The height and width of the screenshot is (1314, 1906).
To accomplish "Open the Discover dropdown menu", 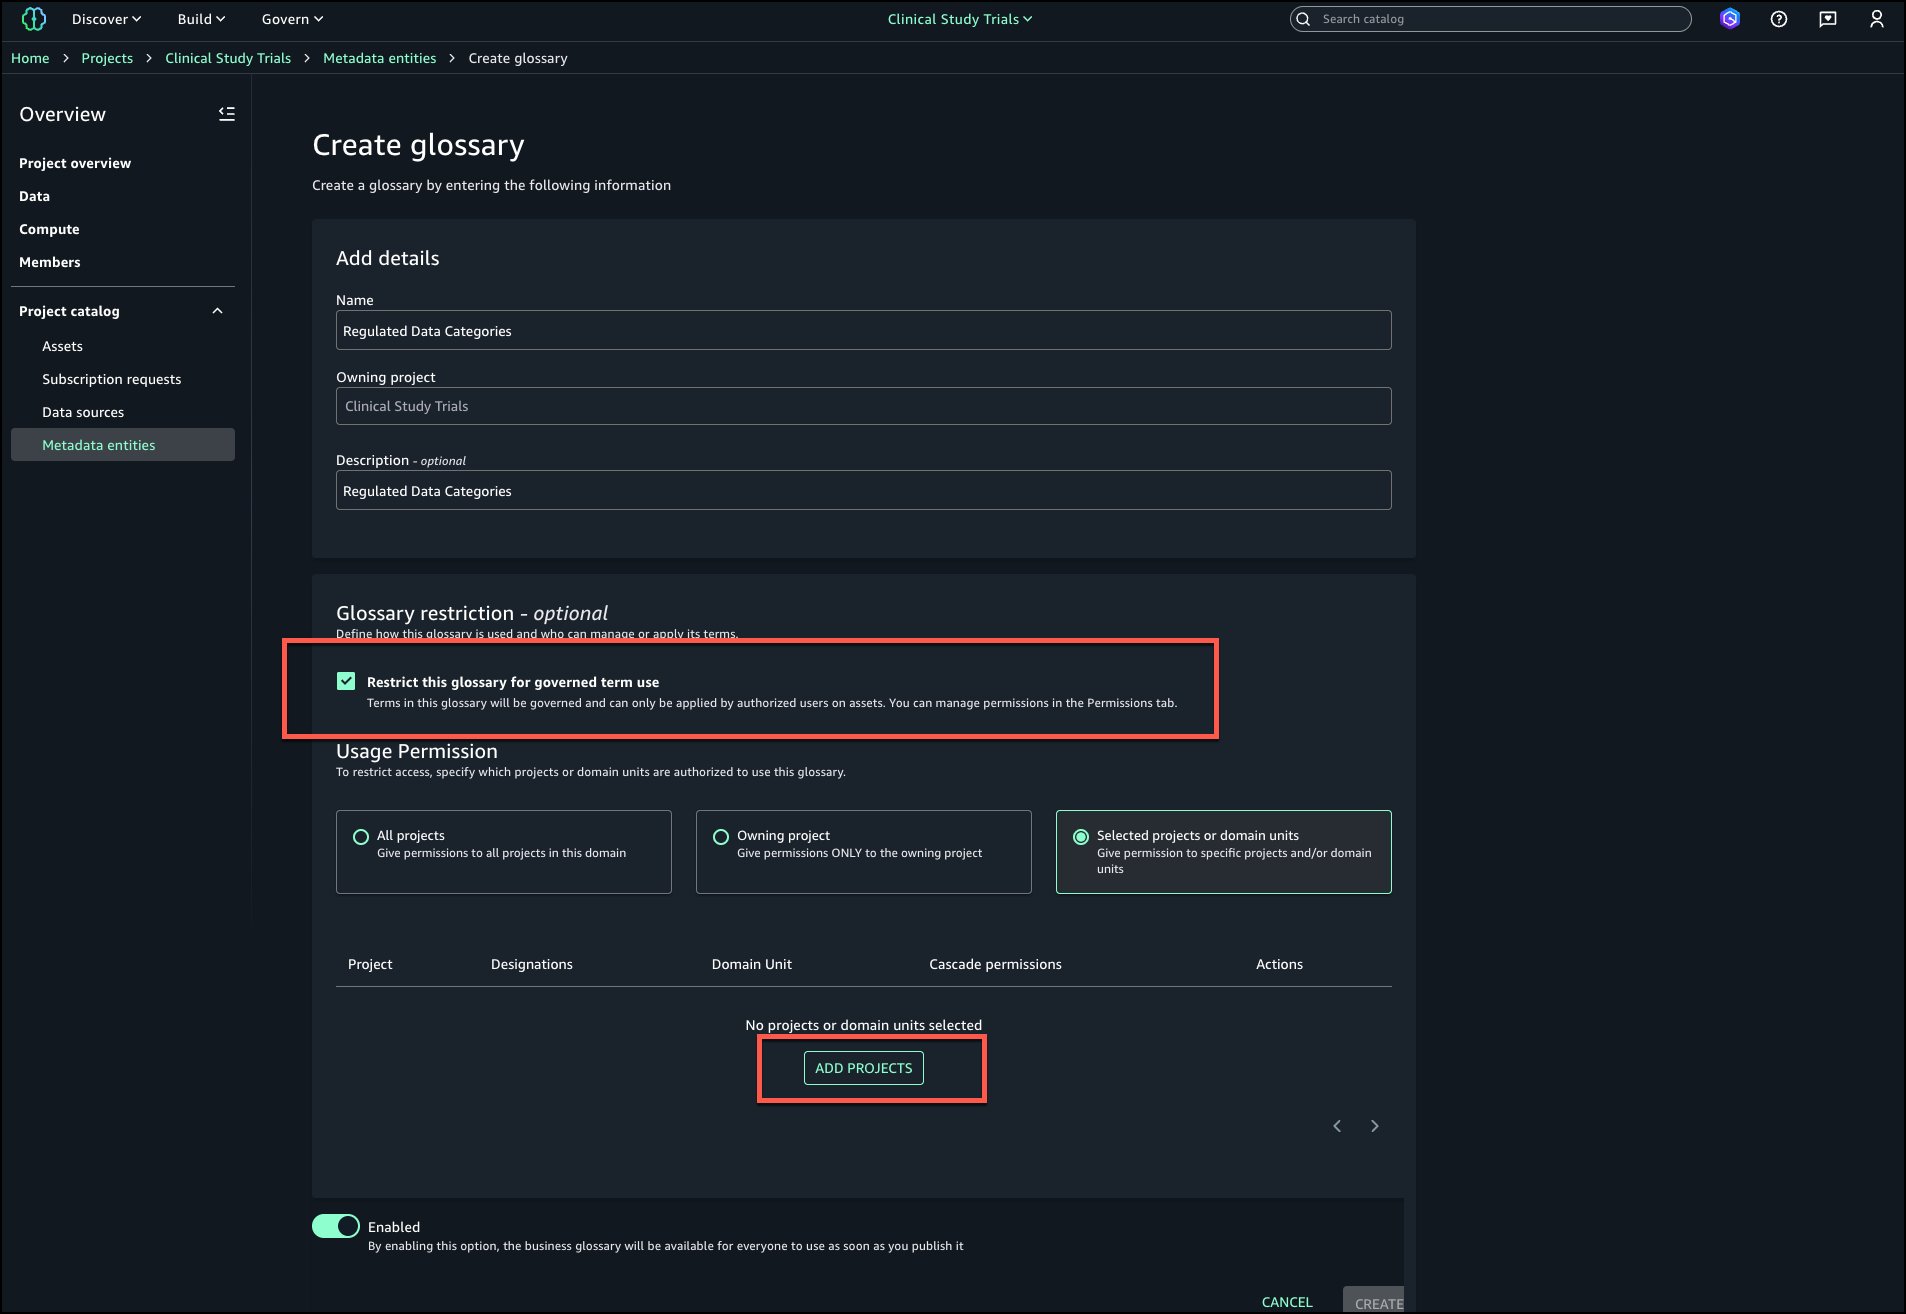I will [x=106, y=19].
